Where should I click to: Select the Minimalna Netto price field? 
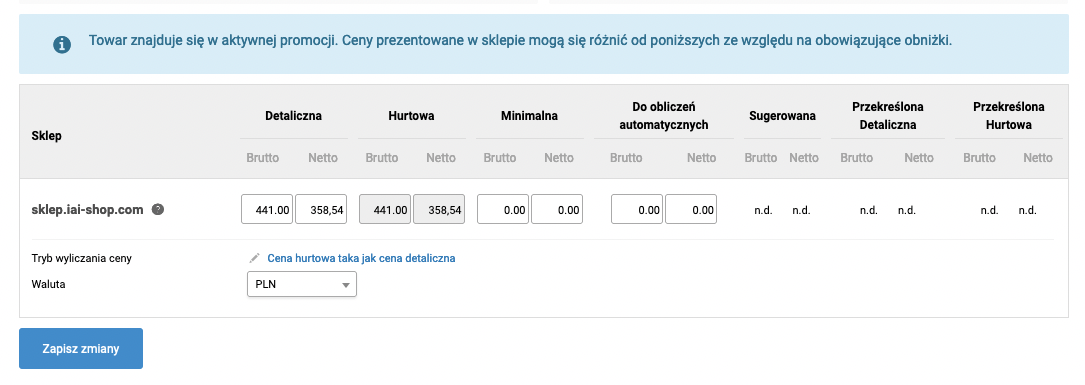557,209
